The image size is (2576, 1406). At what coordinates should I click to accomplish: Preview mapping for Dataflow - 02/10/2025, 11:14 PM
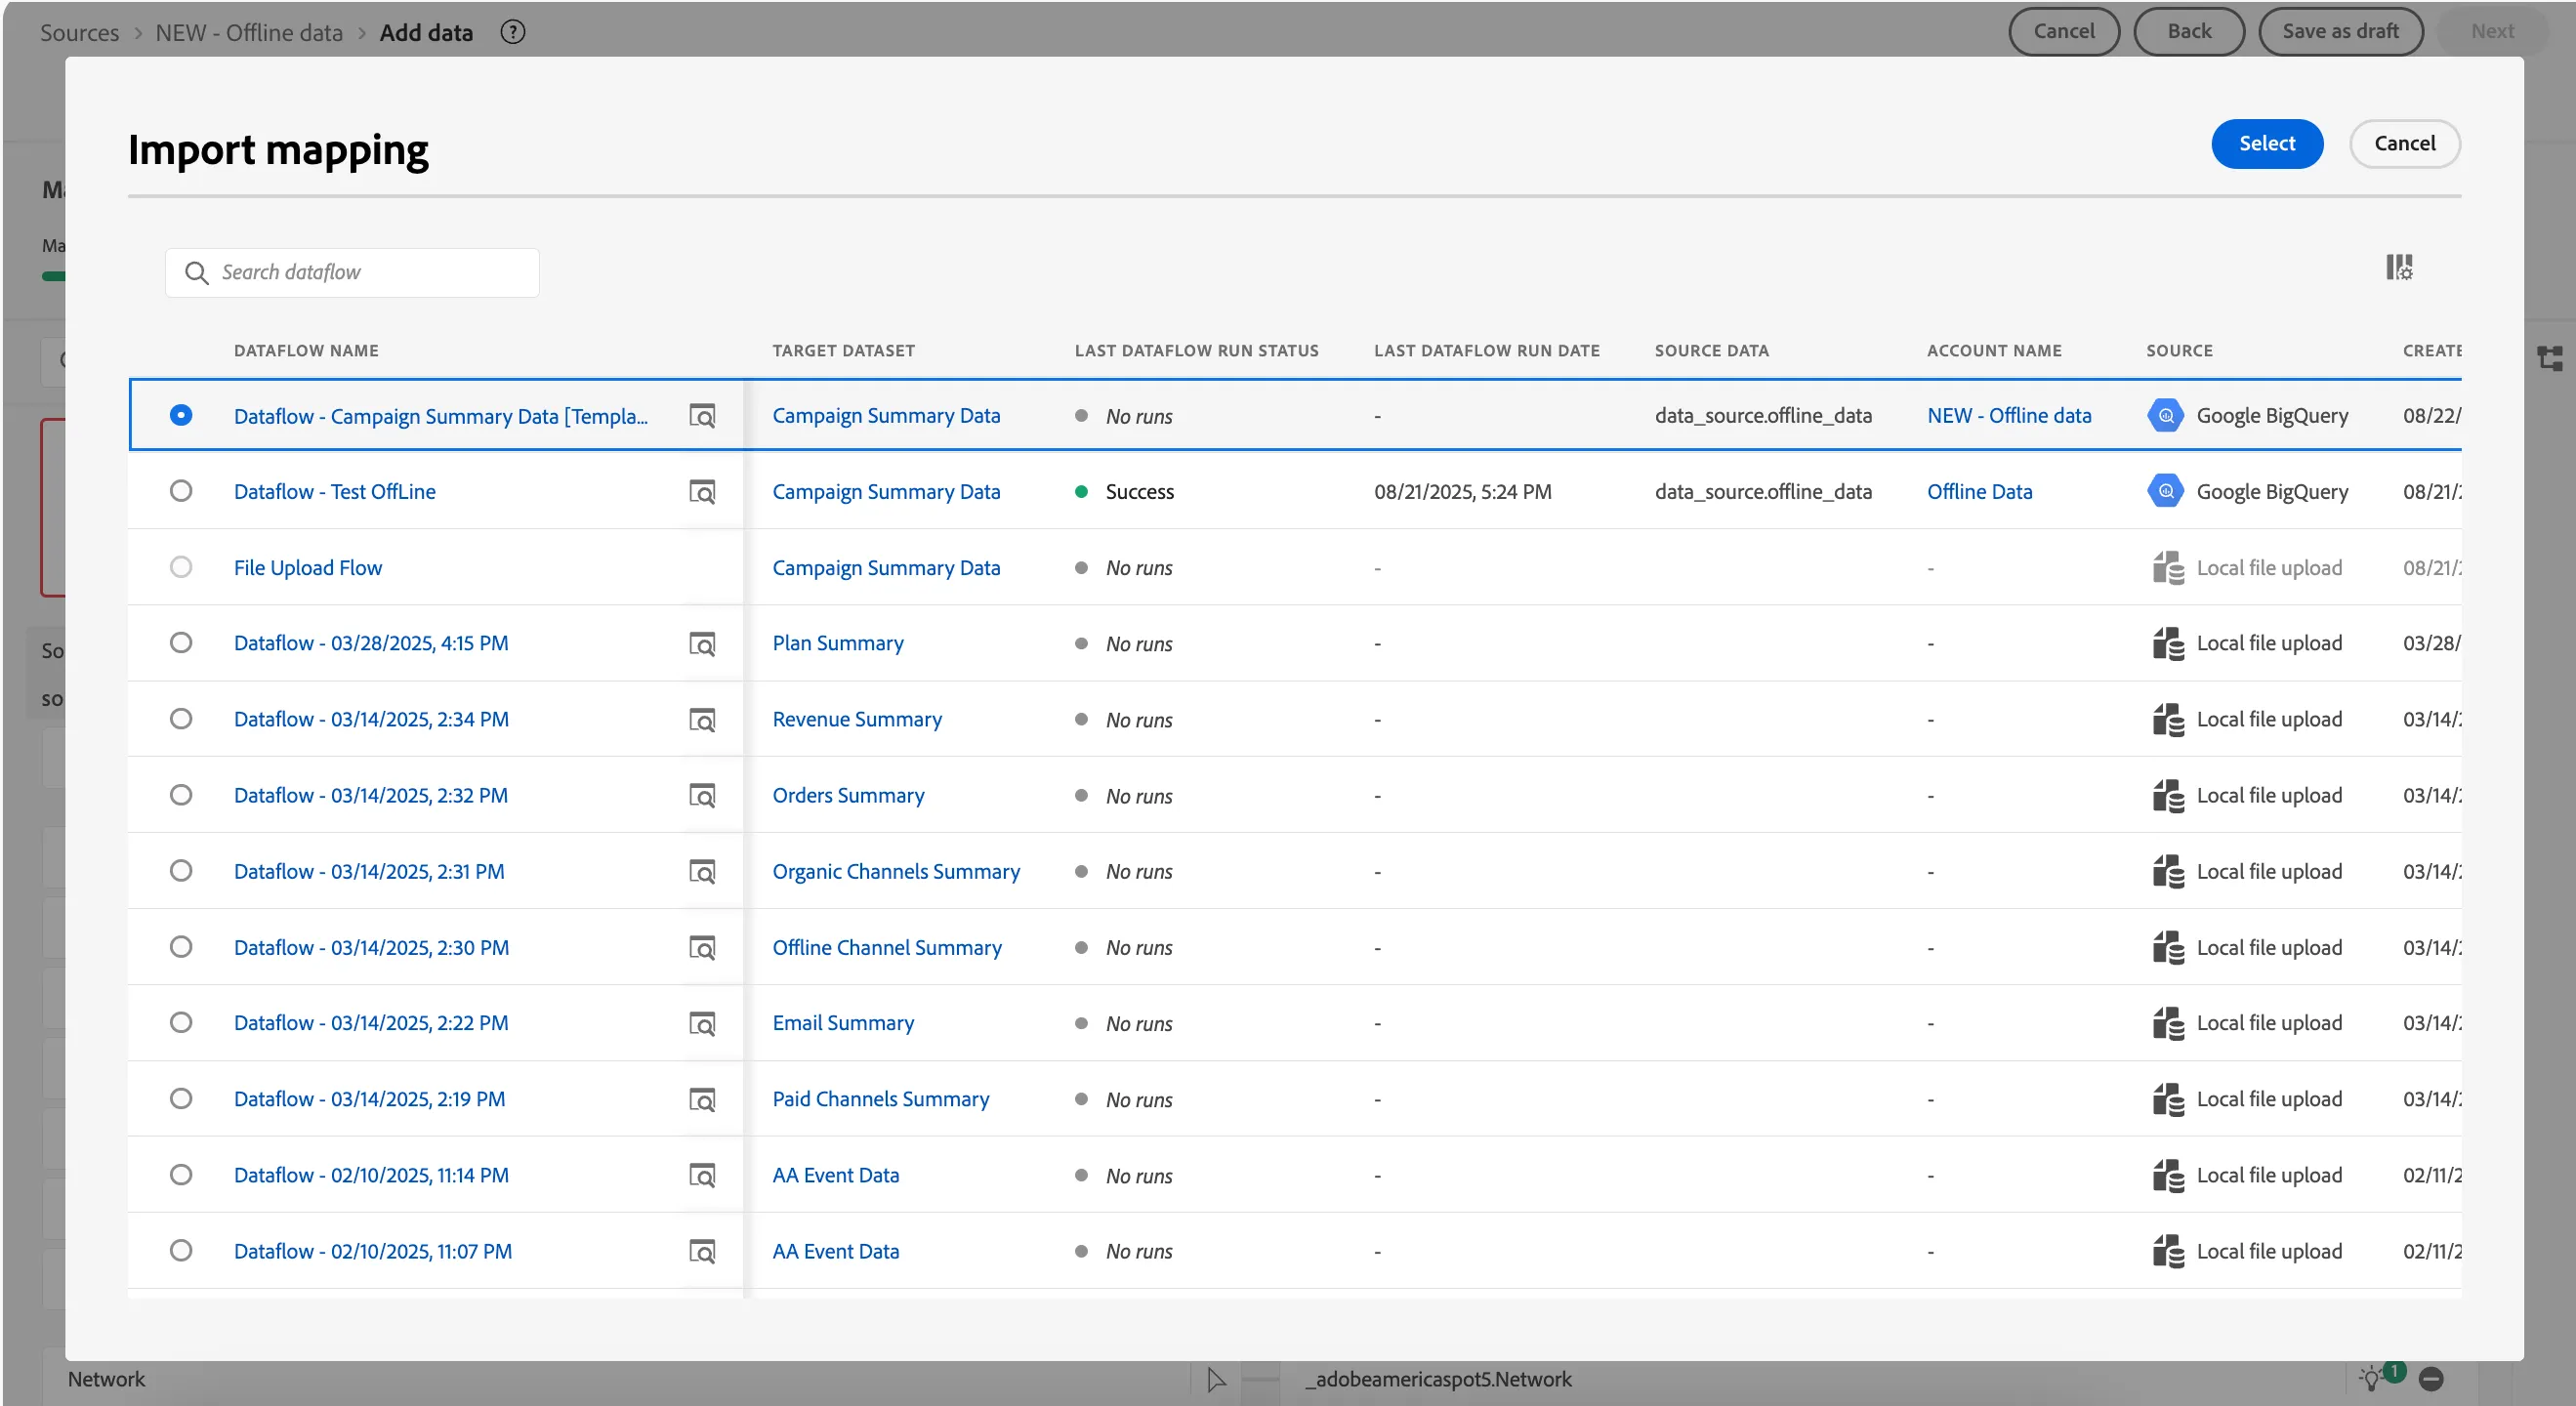[702, 1176]
